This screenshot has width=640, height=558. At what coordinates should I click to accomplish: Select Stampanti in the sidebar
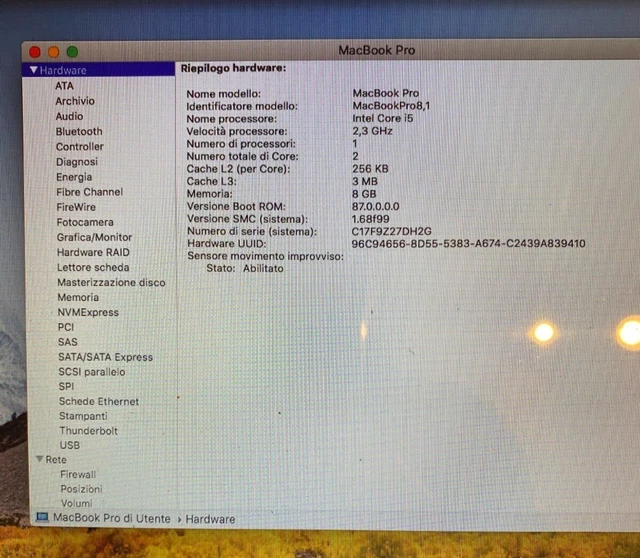pos(83,416)
